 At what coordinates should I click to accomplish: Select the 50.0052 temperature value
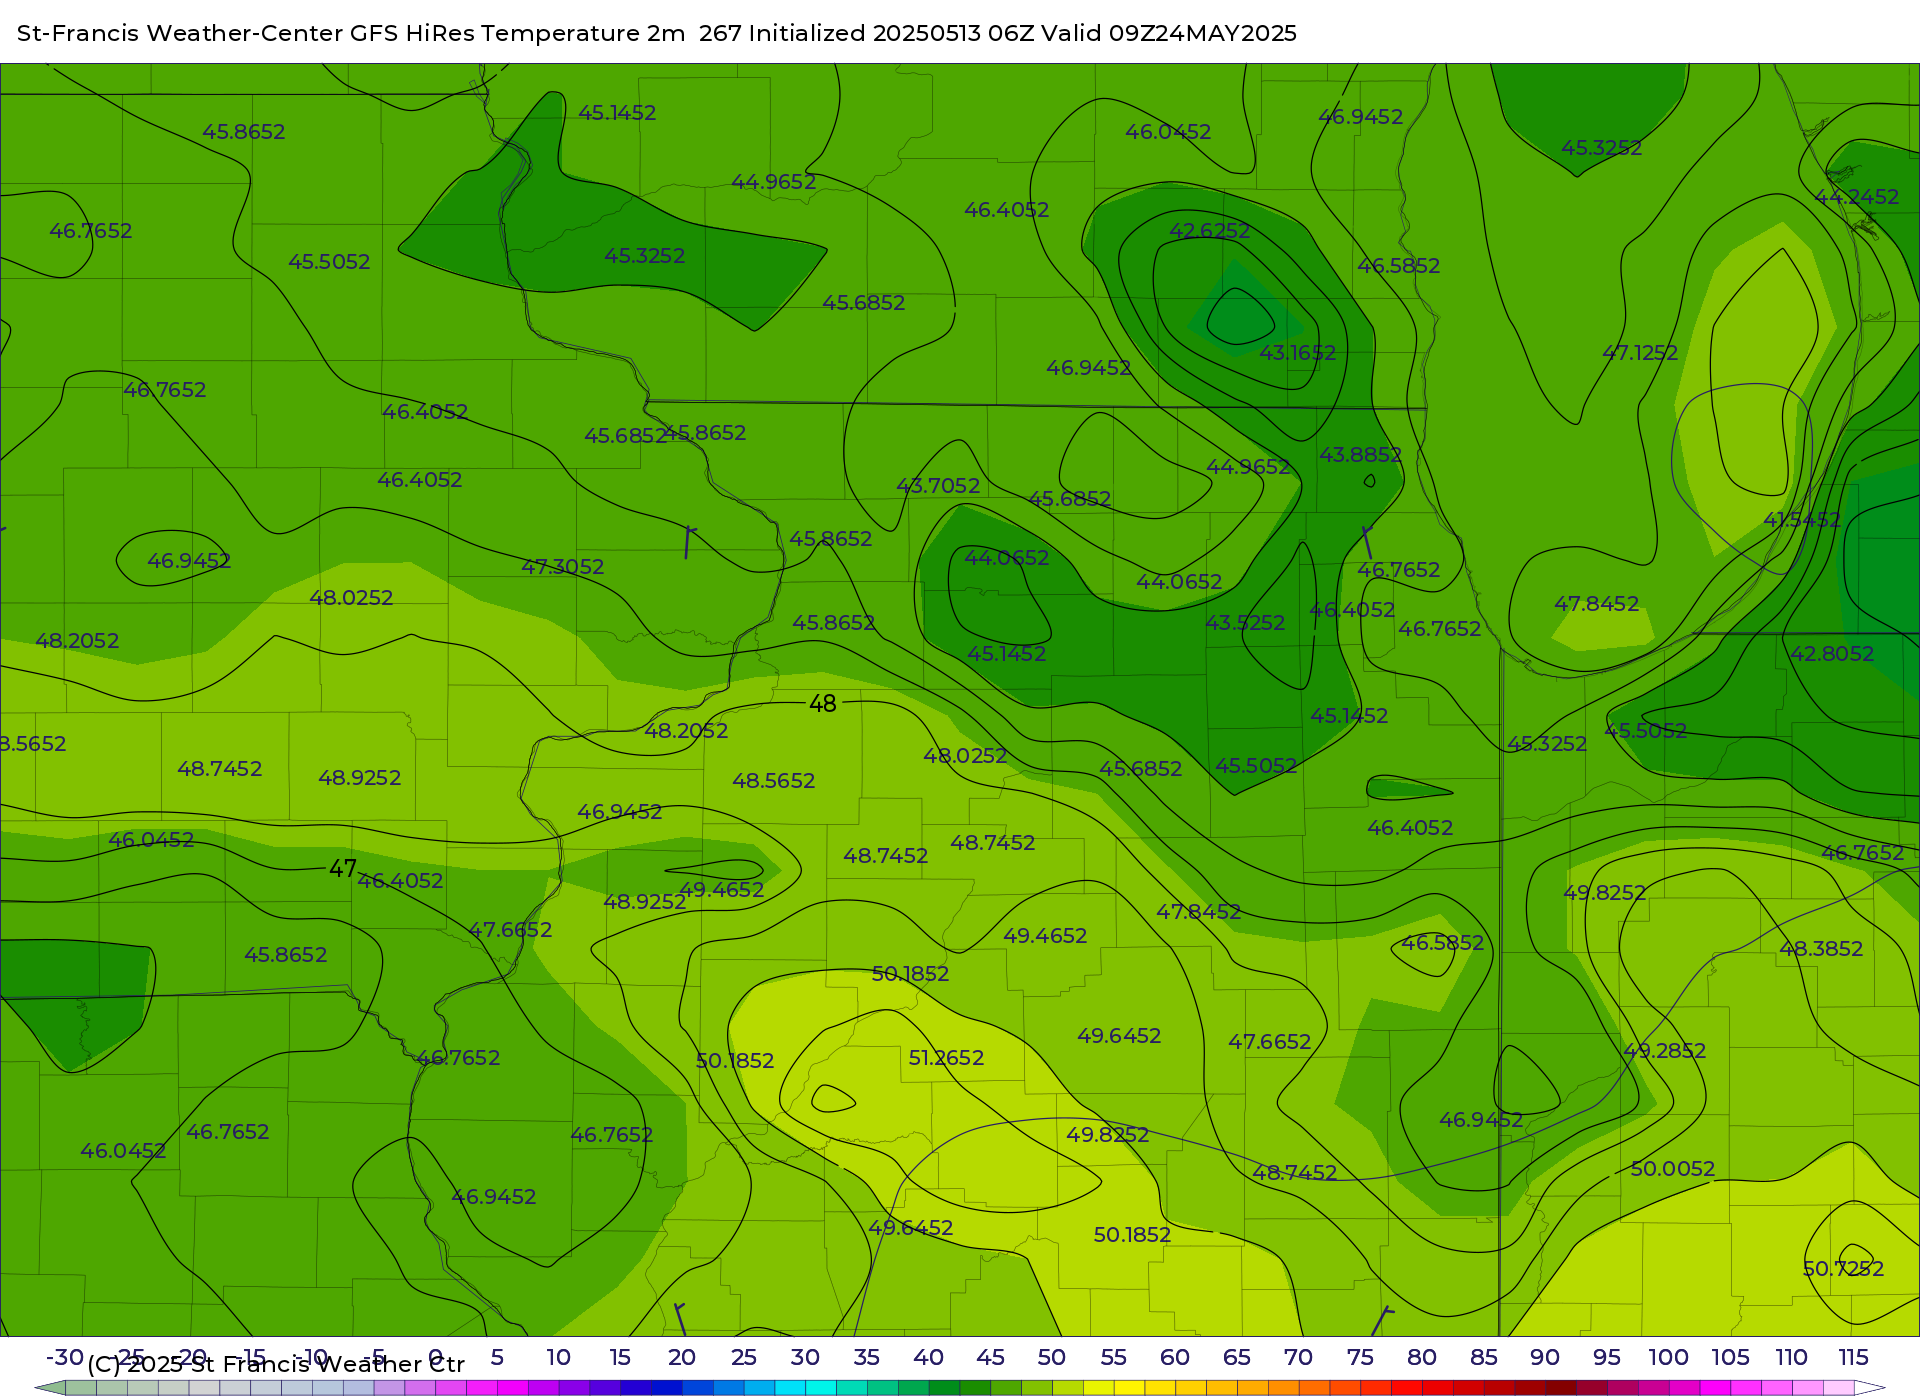[x=1672, y=1169]
